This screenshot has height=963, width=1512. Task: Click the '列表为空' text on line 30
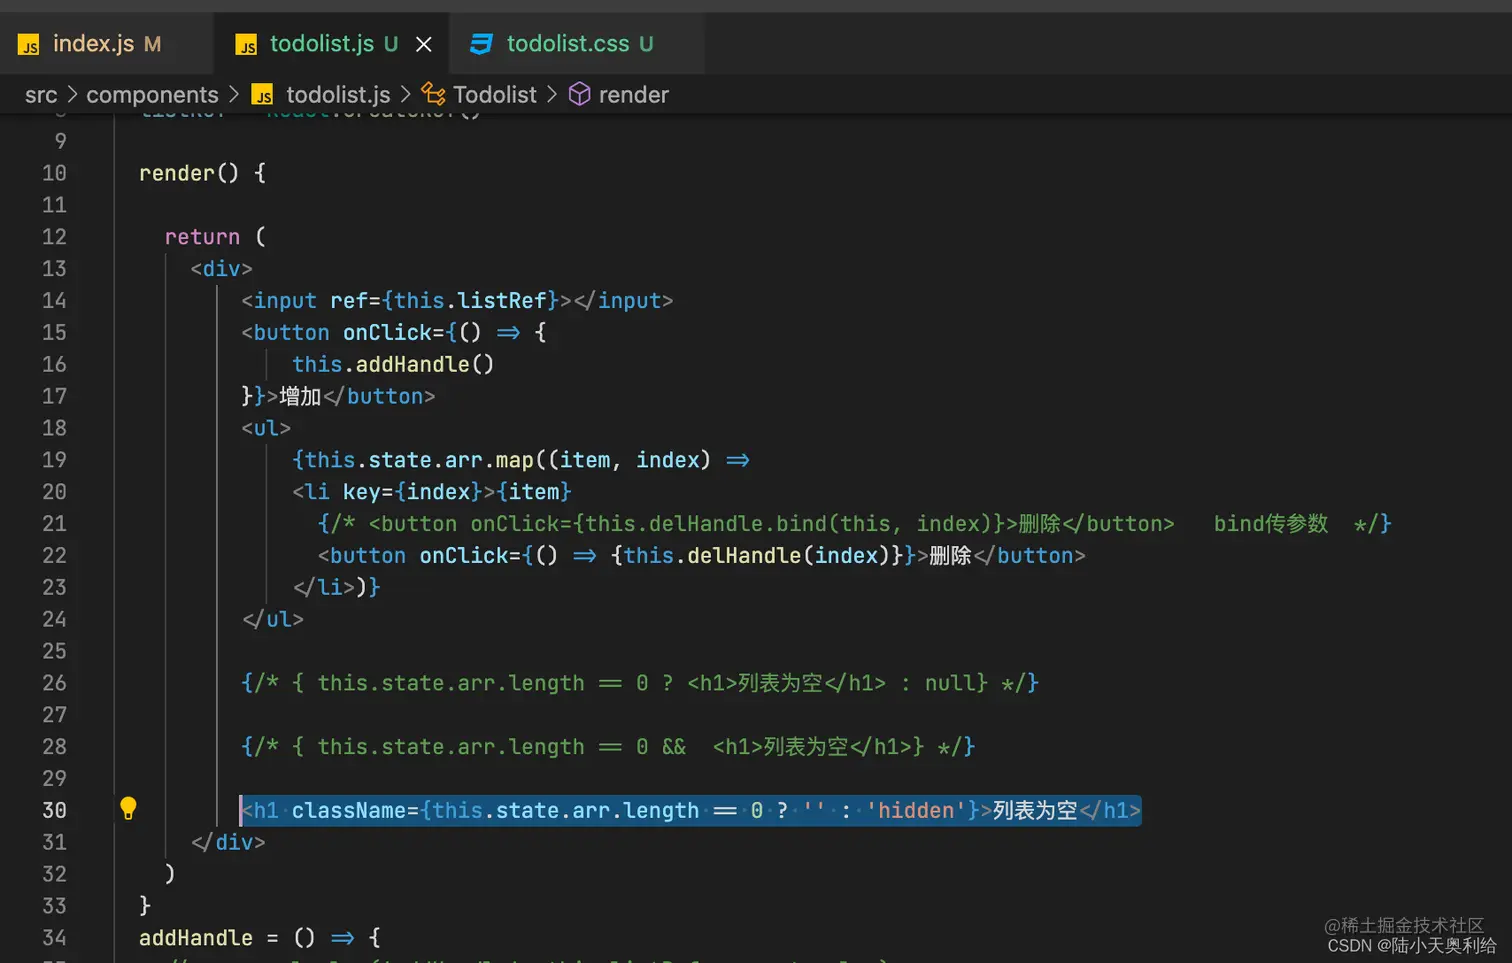click(x=1035, y=811)
